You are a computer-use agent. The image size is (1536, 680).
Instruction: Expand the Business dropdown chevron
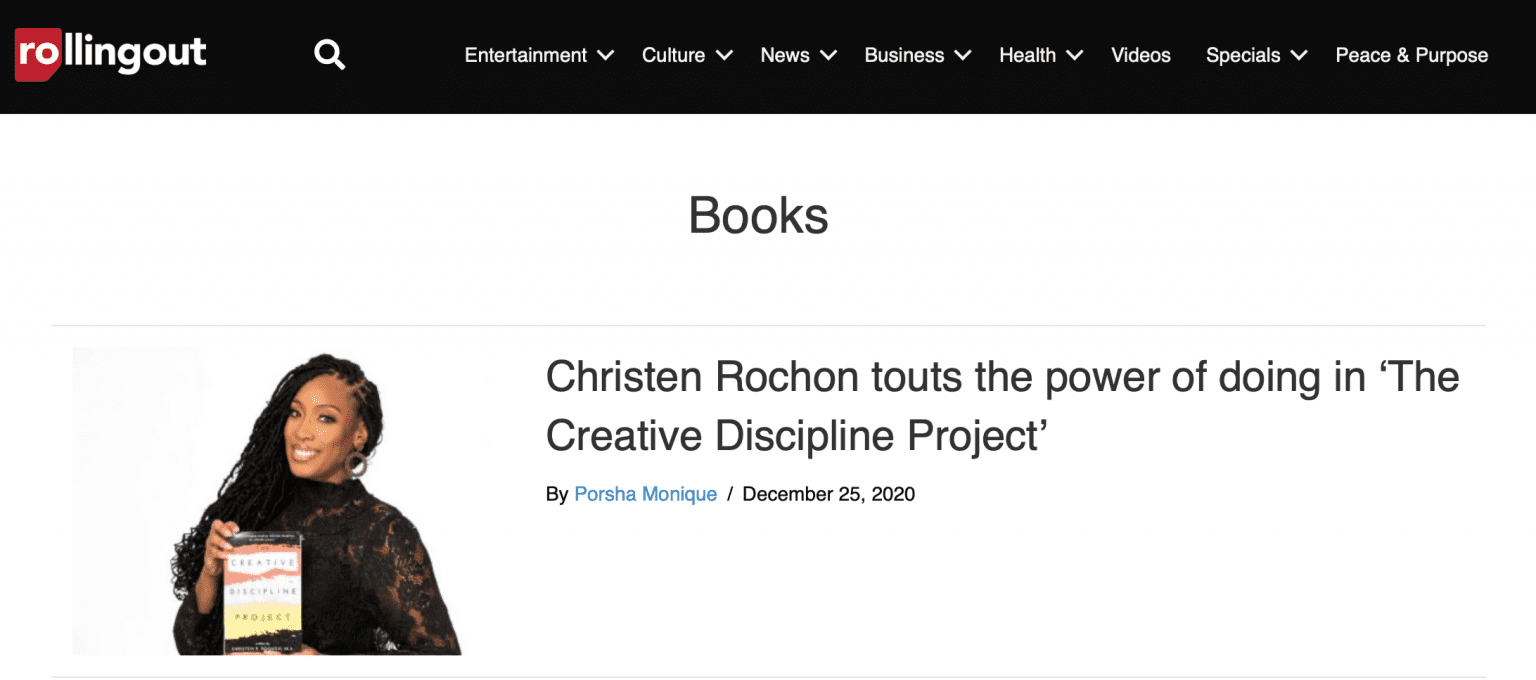point(962,56)
